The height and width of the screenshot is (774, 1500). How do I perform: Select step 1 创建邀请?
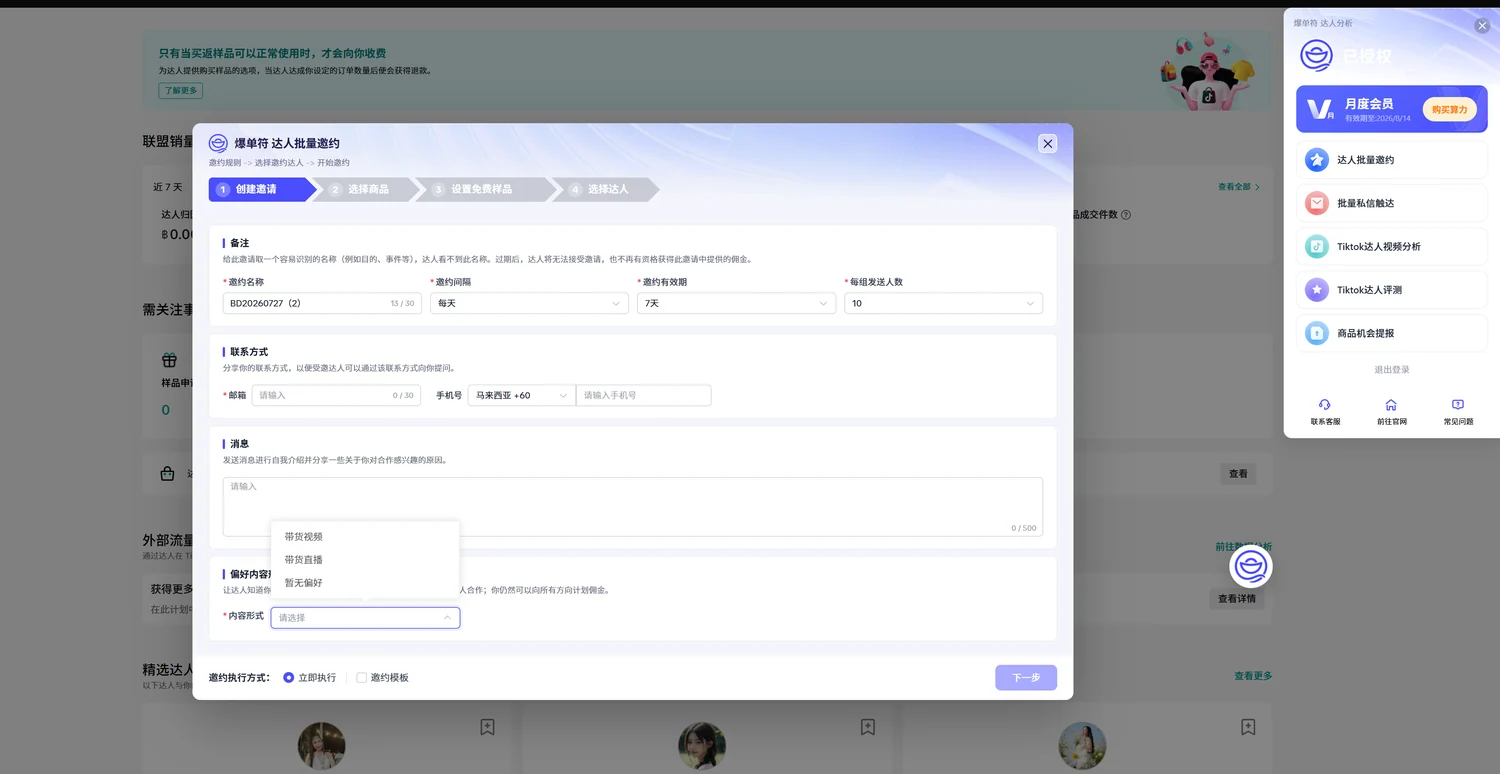point(260,189)
